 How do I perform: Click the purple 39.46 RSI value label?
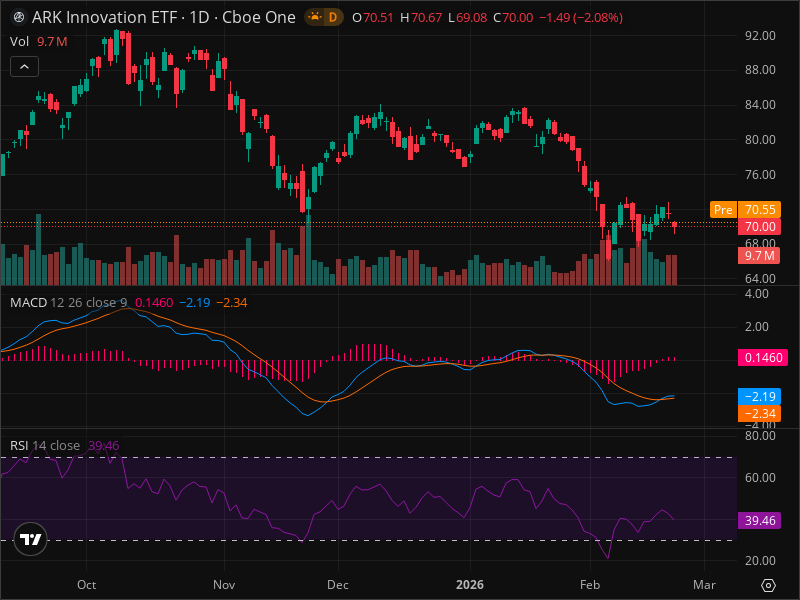[x=759, y=520]
